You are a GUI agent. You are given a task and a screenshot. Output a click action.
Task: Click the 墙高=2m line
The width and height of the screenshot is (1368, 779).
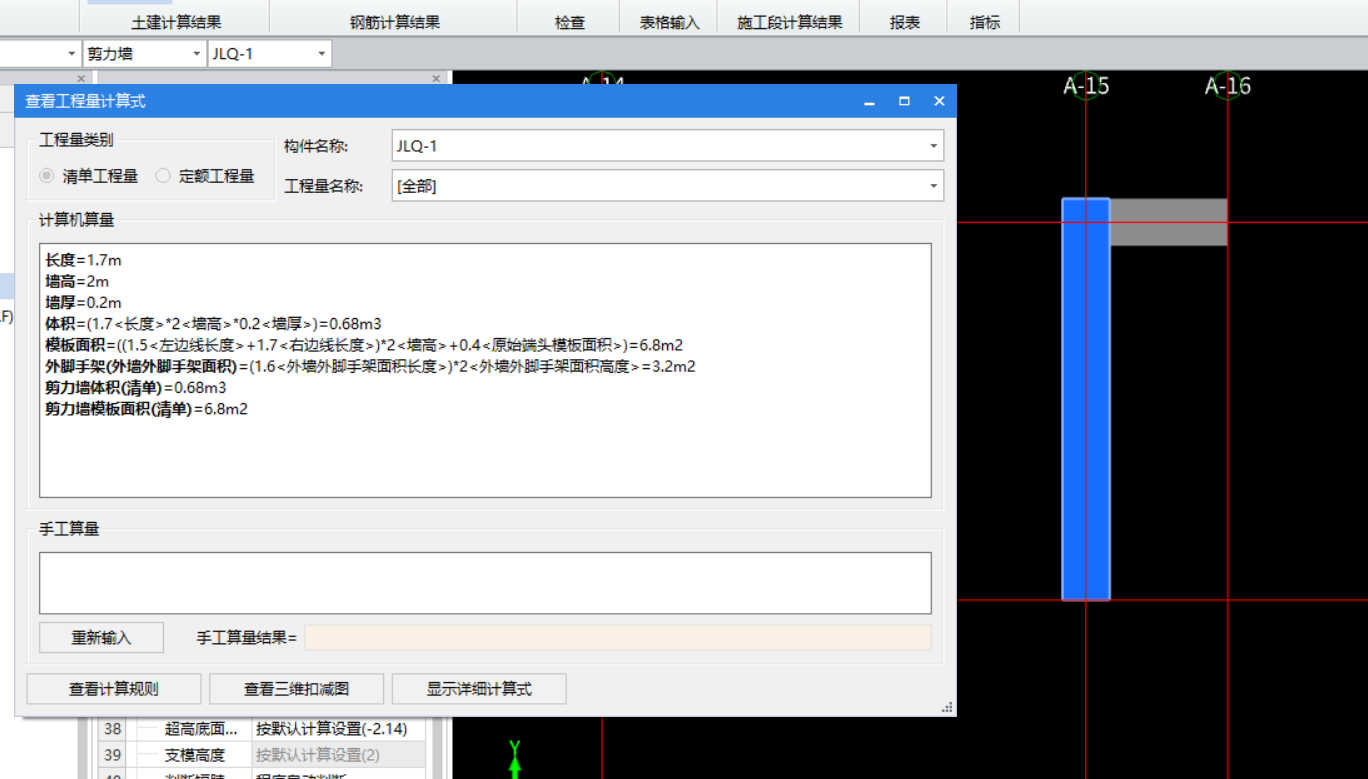[x=77, y=282]
